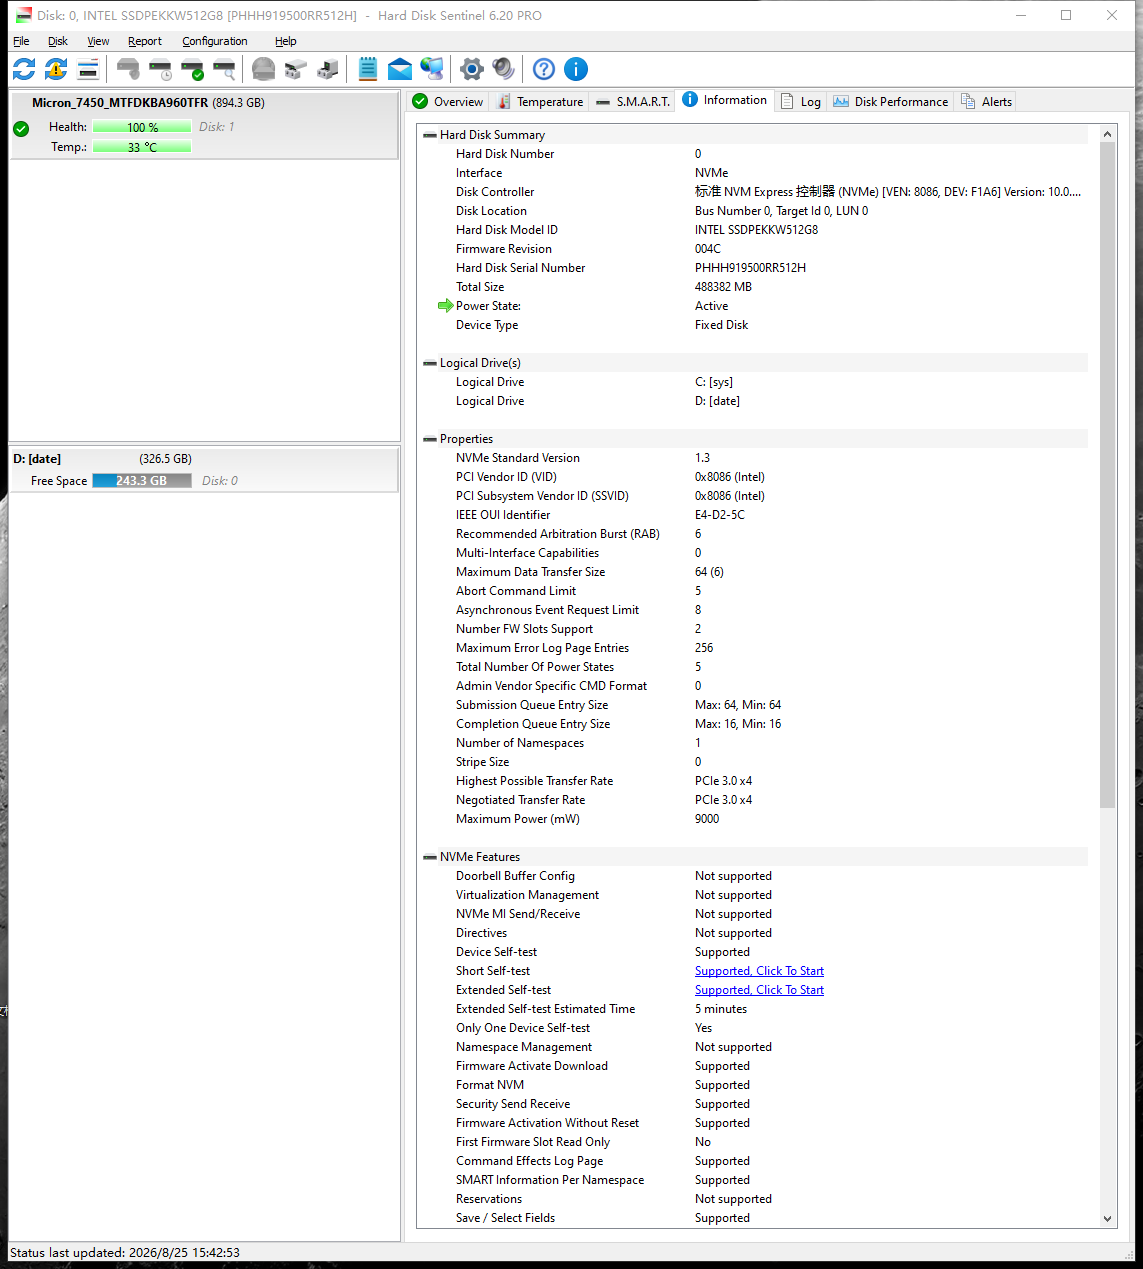Open the Disk menu
This screenshot has width=1143, height=1269.
click(58, 41)
